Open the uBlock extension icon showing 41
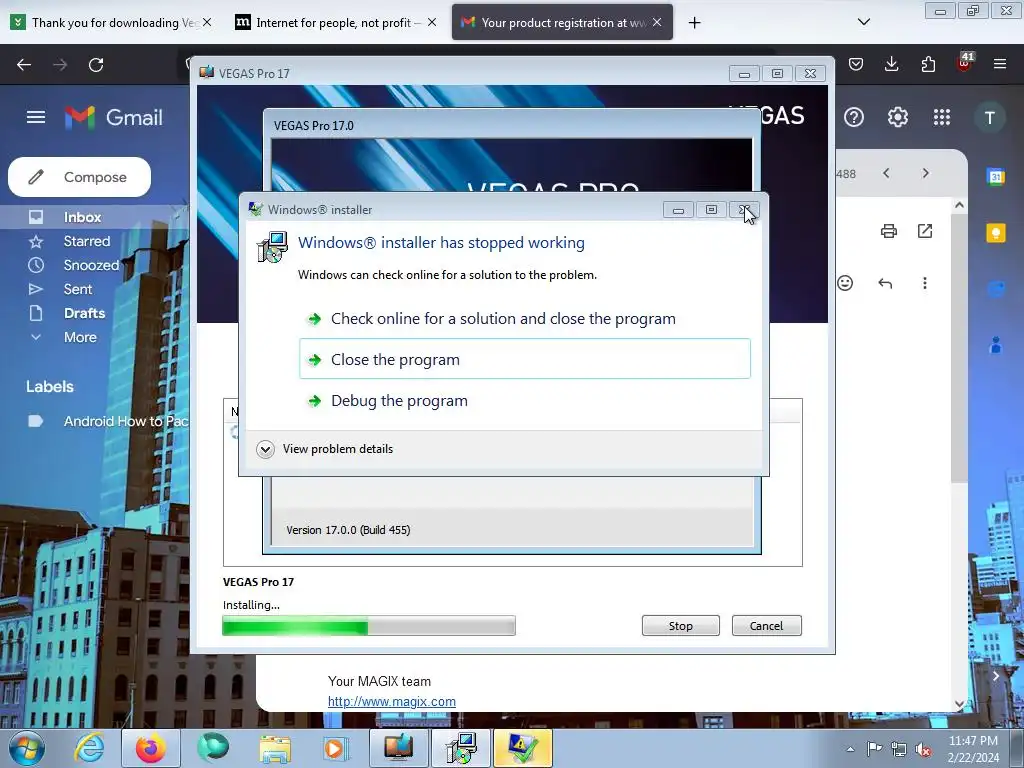 [965, 63]
